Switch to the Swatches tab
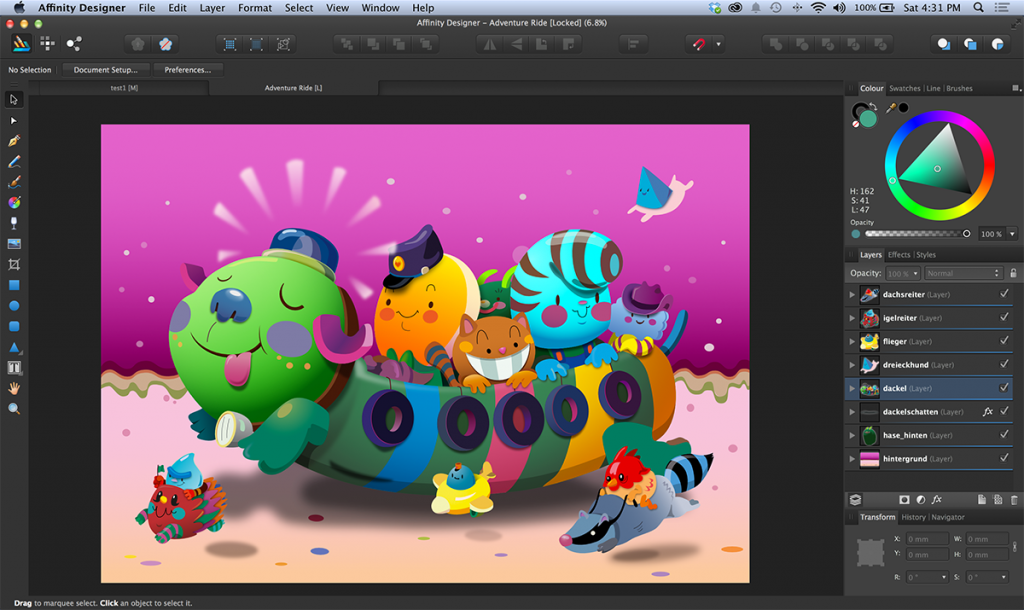The height and width of the screenshot is (610, 1024). coord(904,89)
